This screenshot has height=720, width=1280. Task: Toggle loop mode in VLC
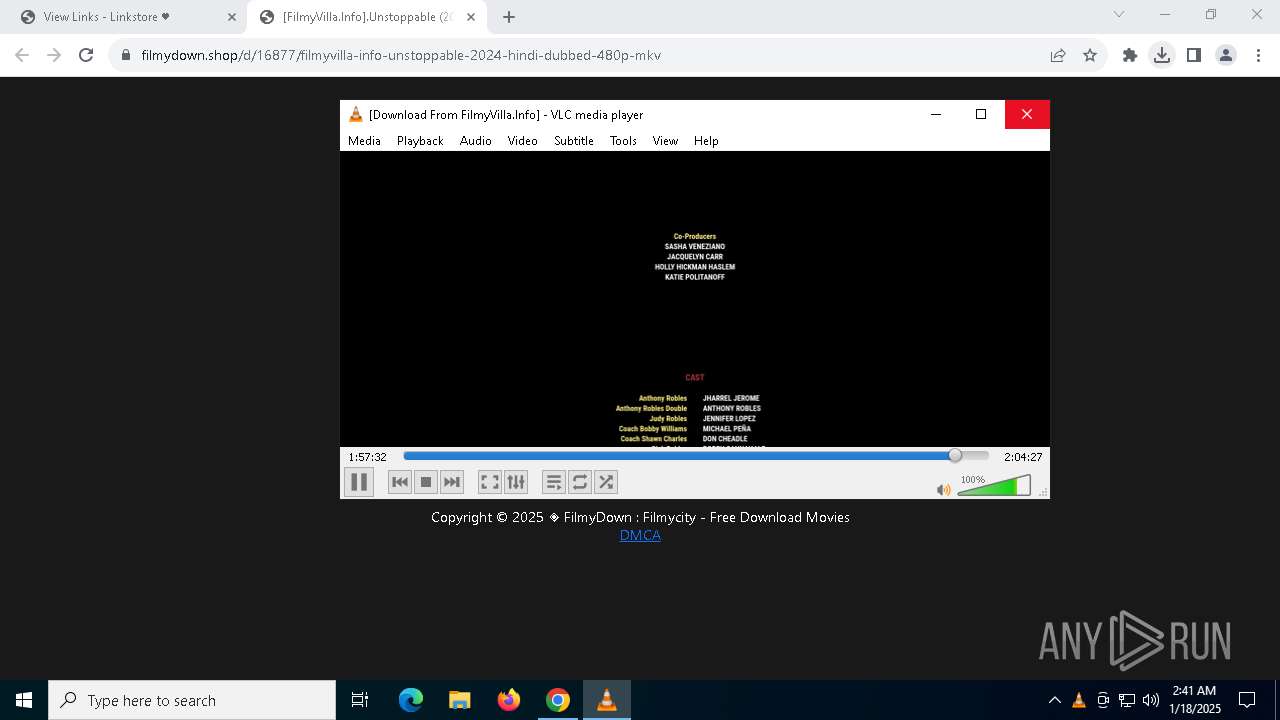click(x=580, y=482)
